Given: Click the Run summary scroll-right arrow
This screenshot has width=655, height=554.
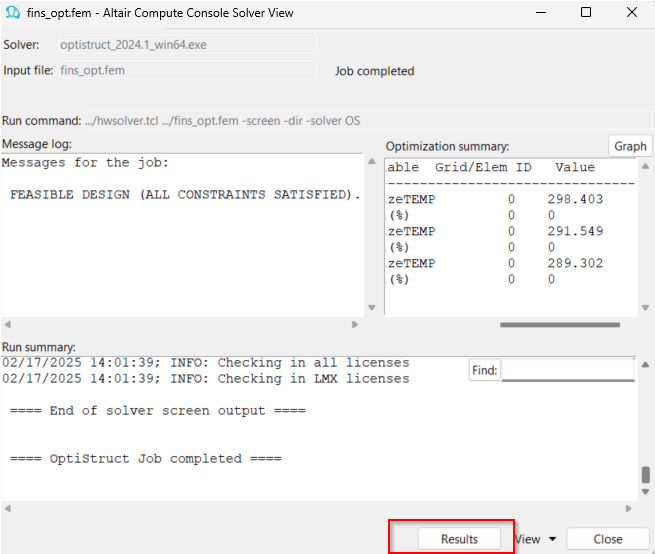Looking at the screenshot, I should (x=628, y=508).
